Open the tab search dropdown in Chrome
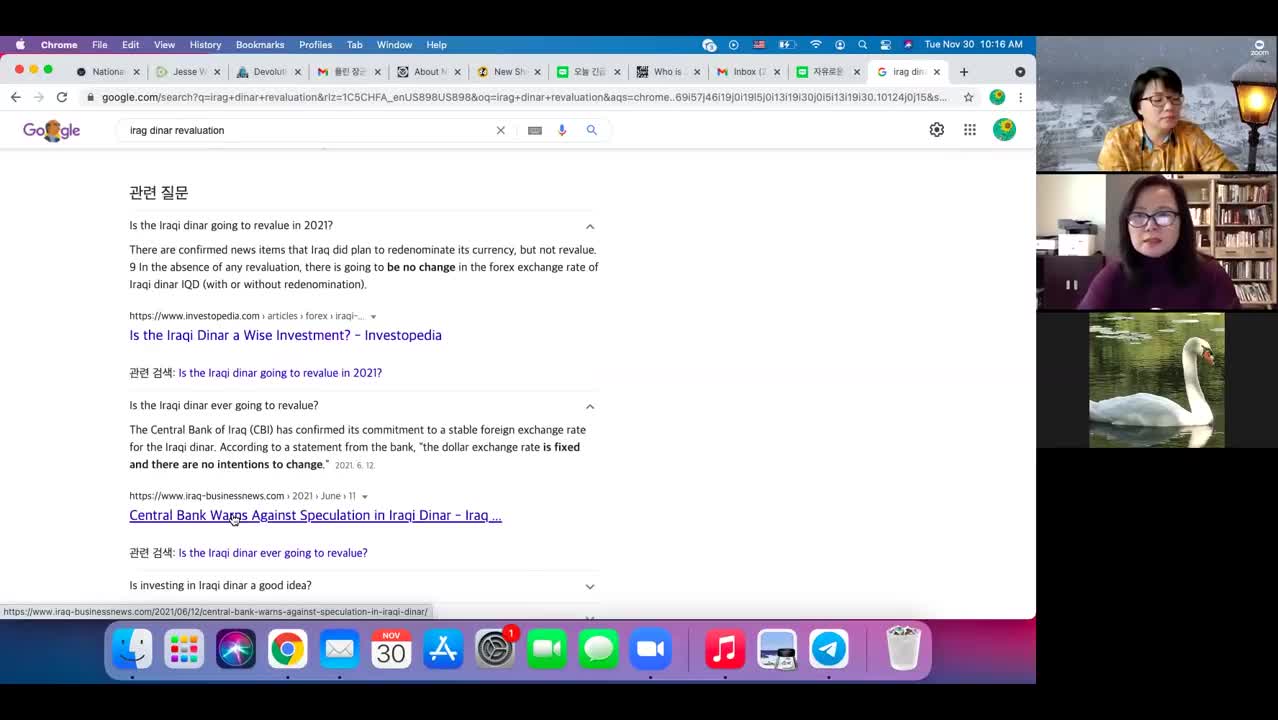 click(x=1020, y=72)
